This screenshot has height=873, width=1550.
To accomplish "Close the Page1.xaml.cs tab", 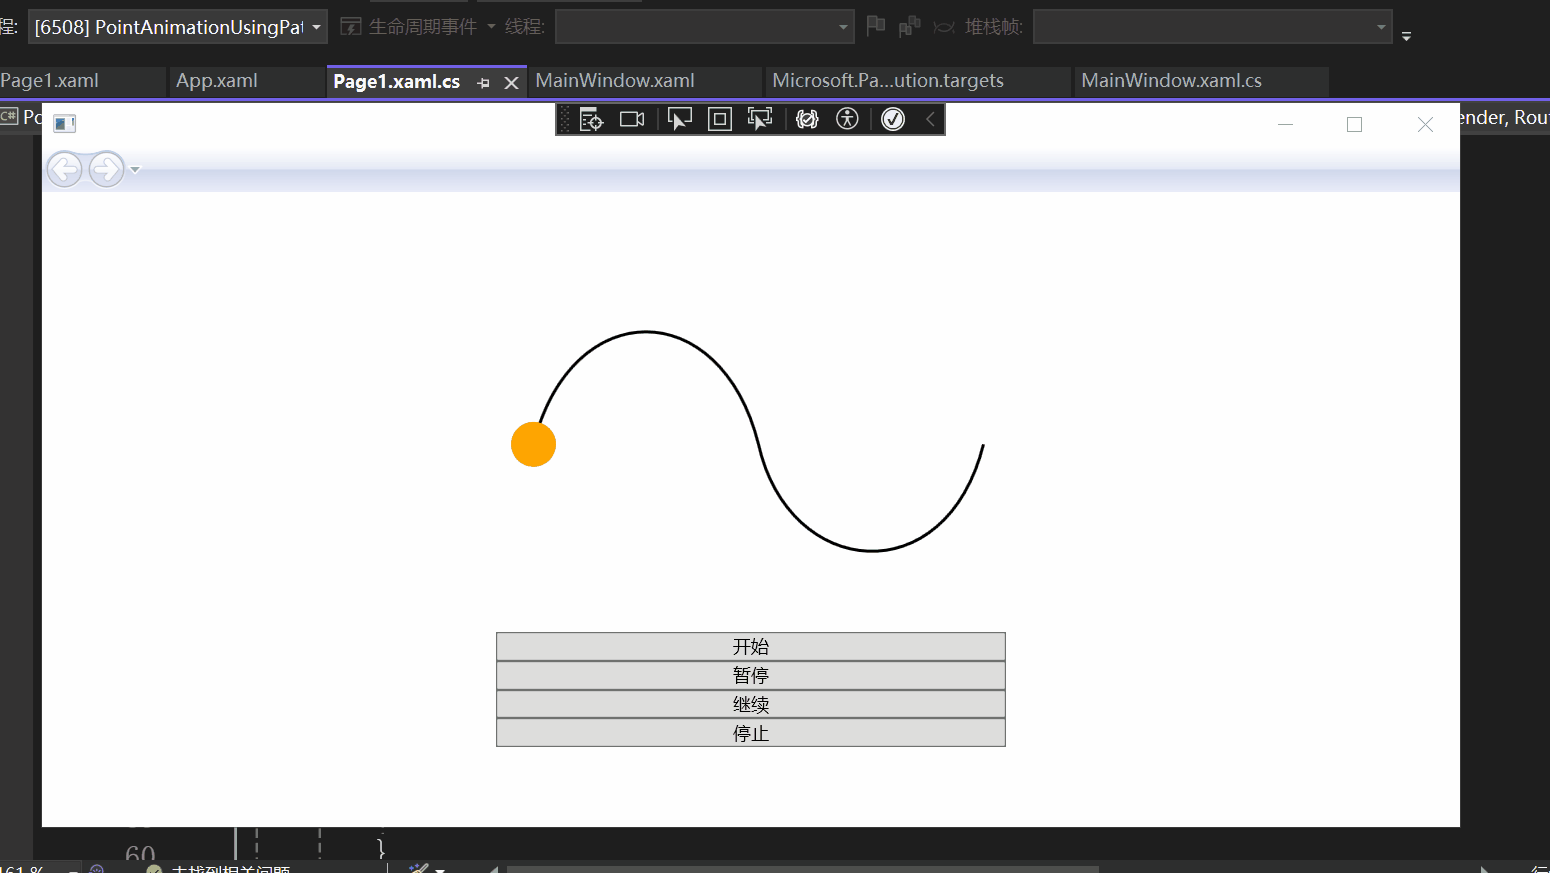I will [511, 83].
